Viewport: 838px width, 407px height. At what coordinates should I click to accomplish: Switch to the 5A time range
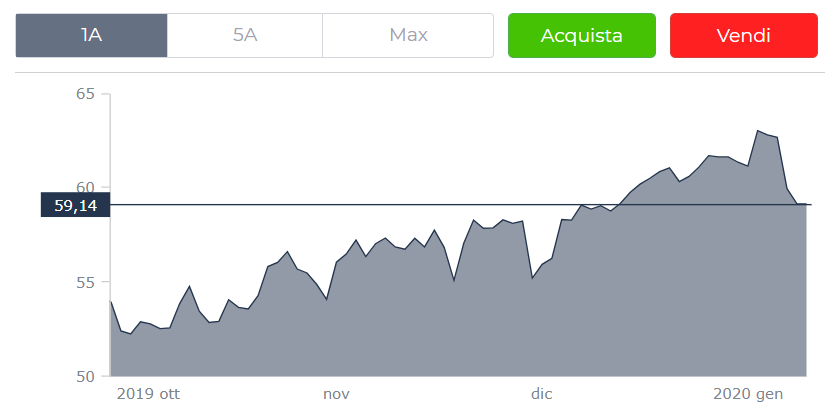(x=245, y=36)
